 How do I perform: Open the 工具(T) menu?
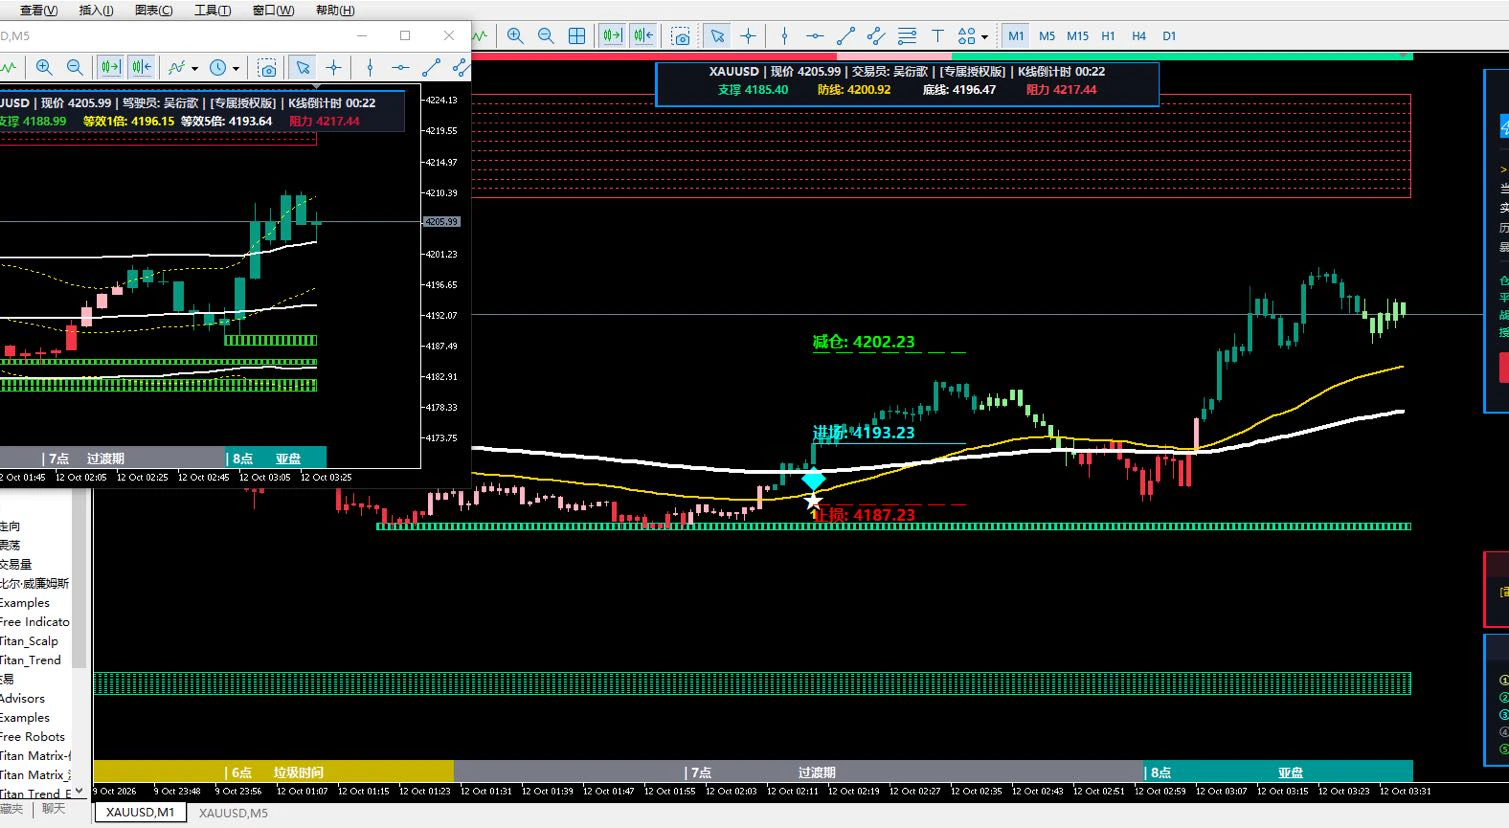click(x=212, y=10)
